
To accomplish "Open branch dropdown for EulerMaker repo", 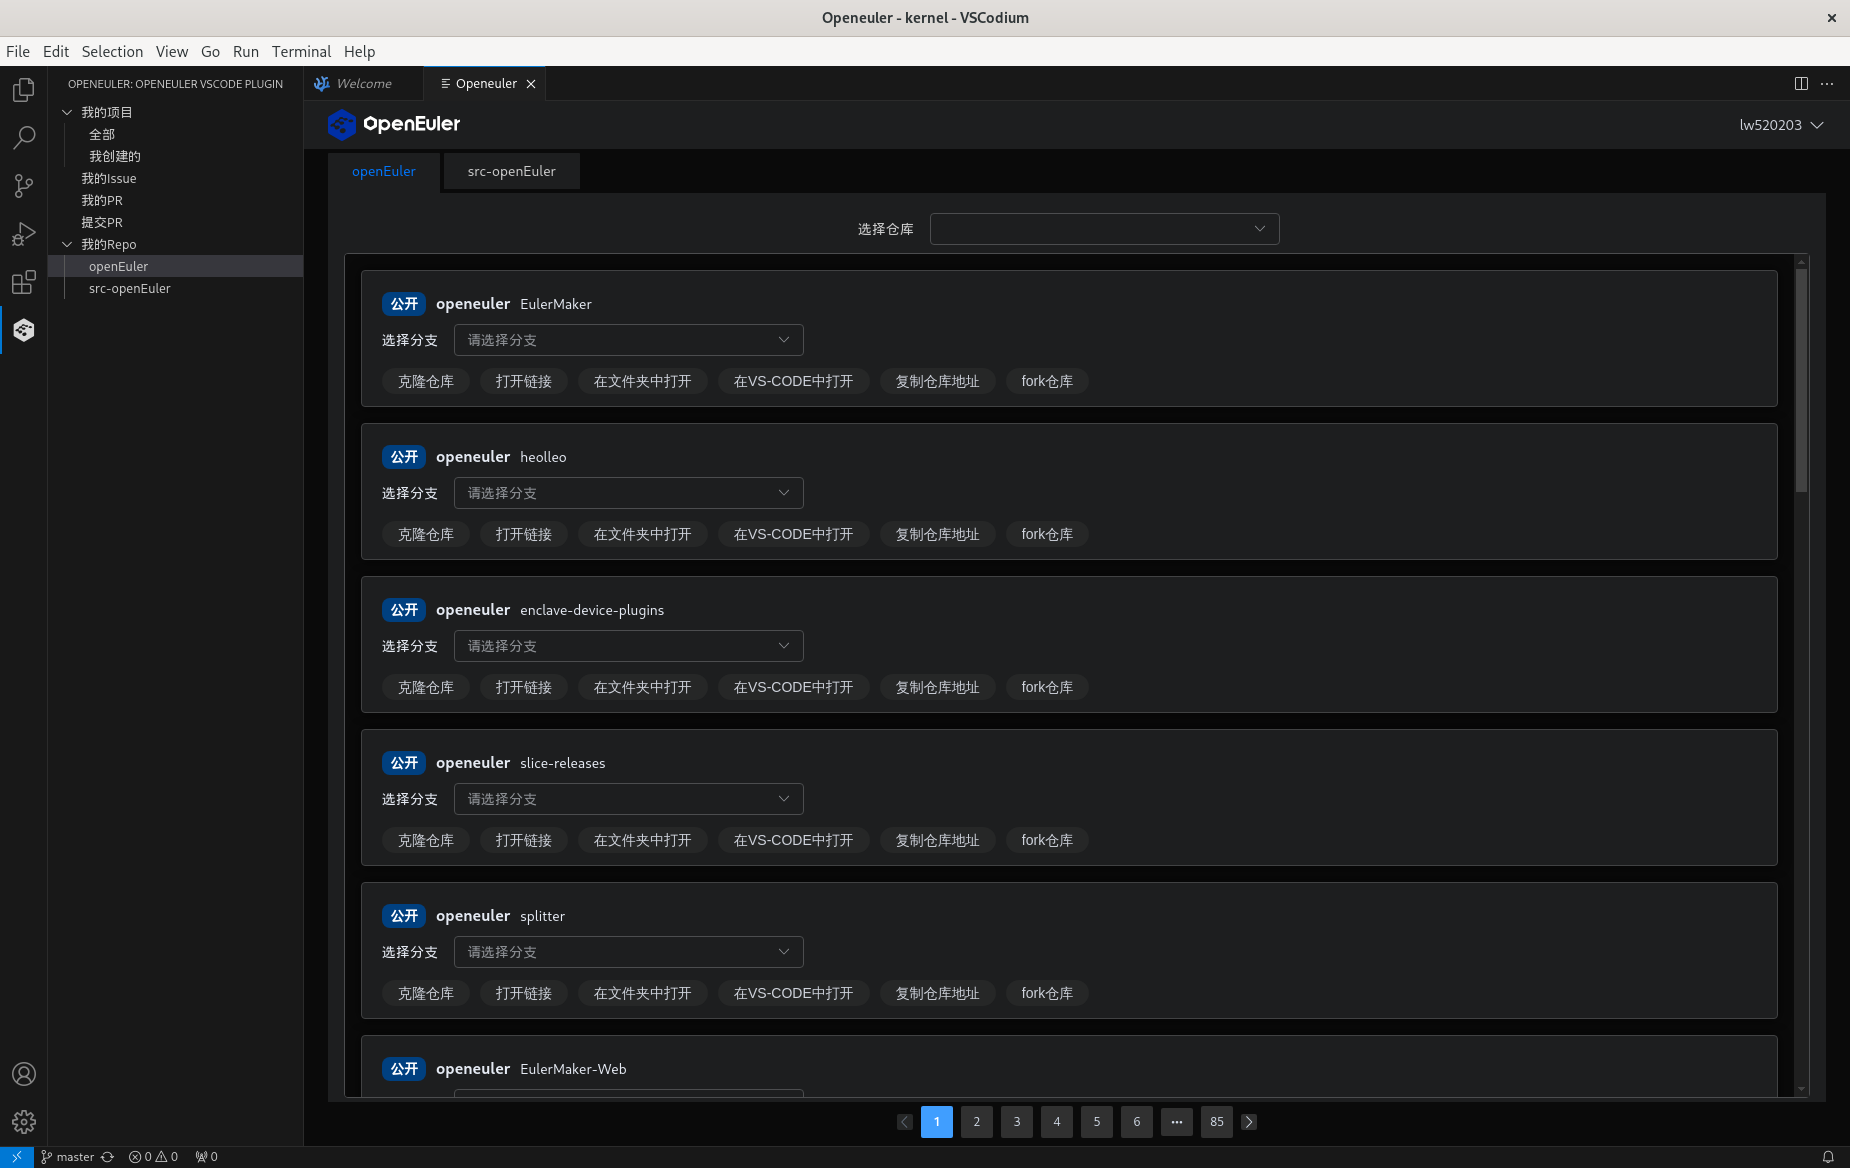I will coord(628,340).
